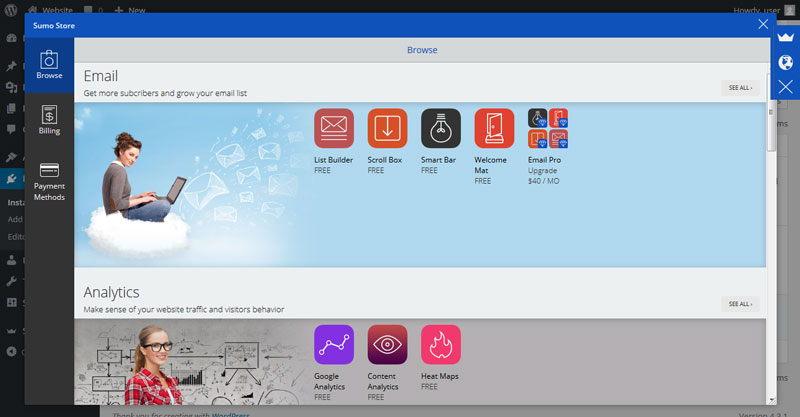800x417 pixels.
Task: Open the List Builder app icon
Action: pyautogui.click(x=334, y=128)
